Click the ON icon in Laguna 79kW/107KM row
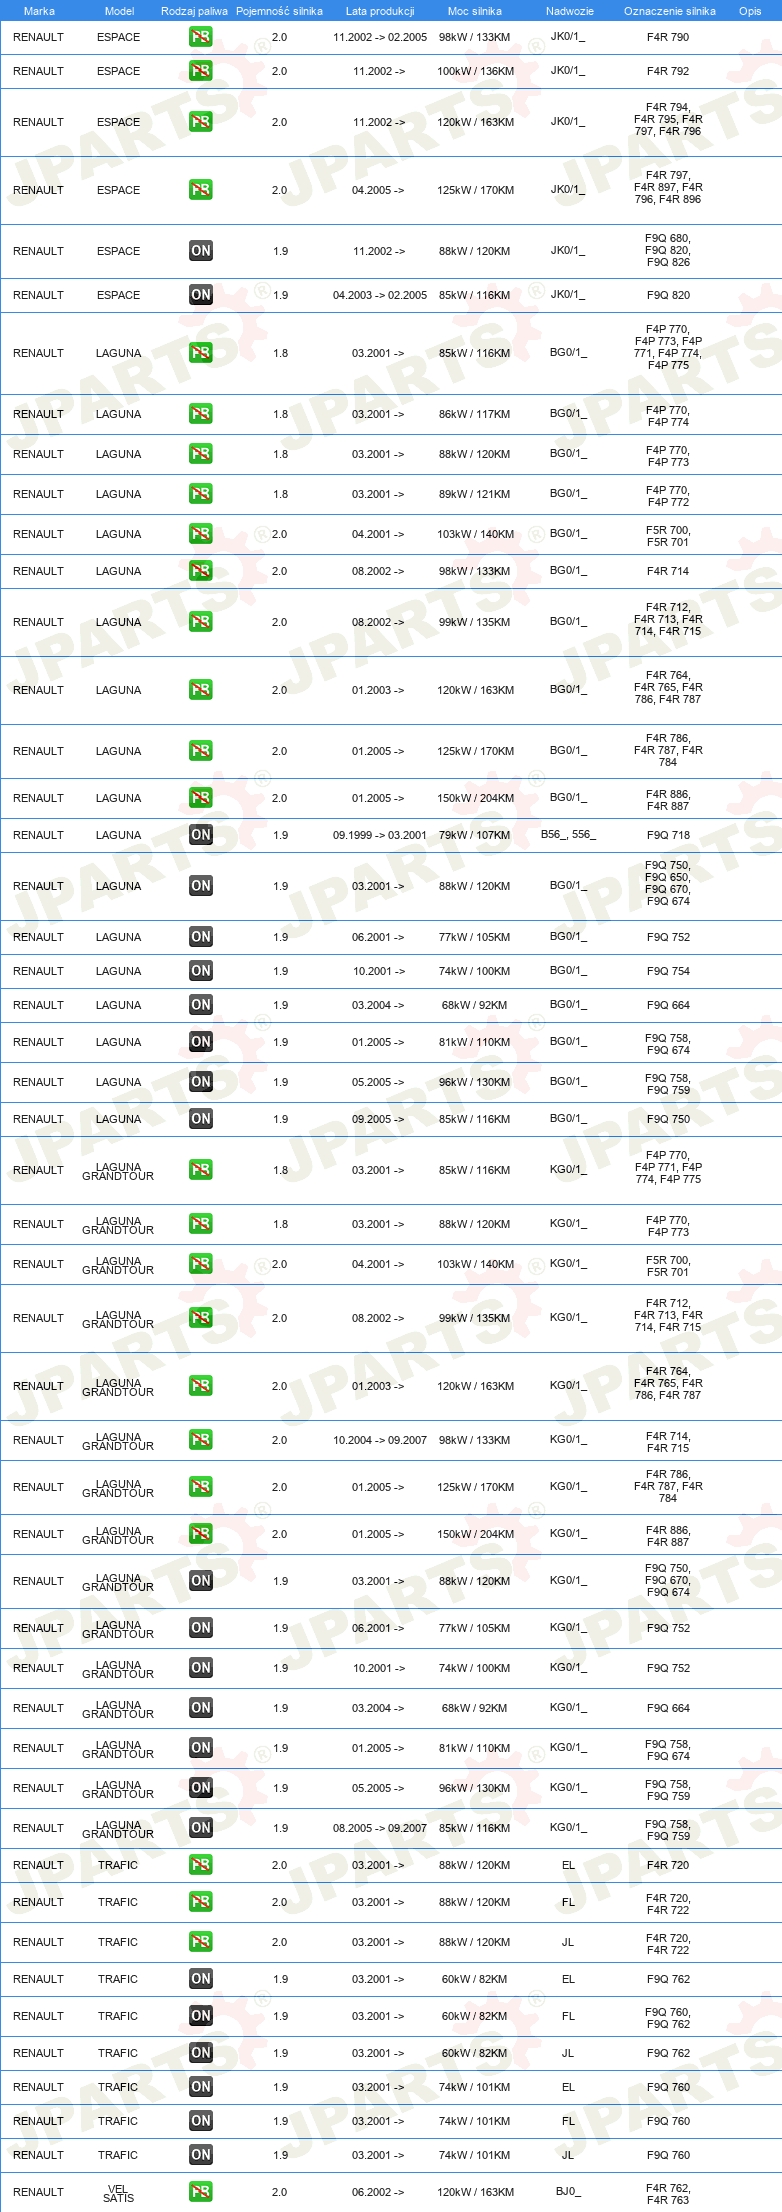 200,835
